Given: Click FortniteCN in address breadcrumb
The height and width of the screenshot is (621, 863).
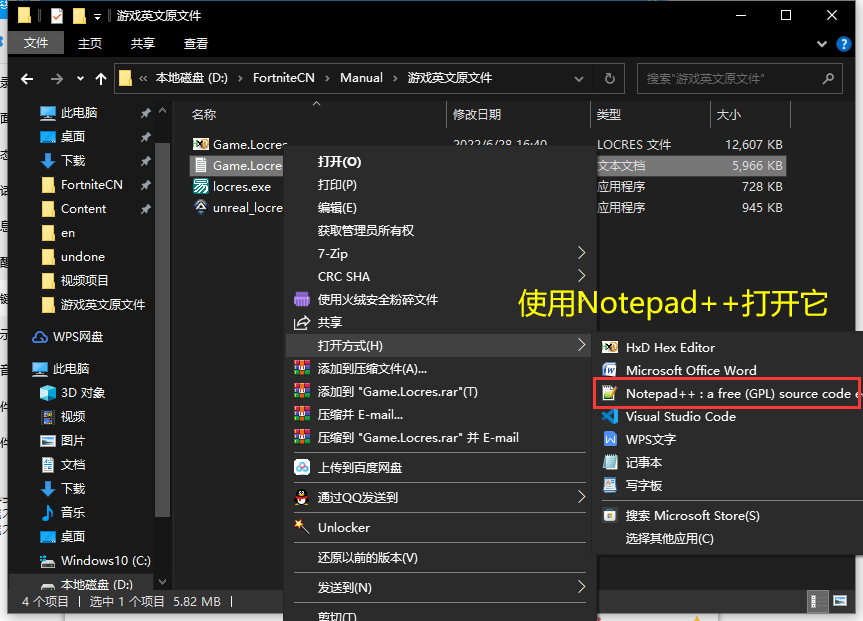Looking at the screenshot, I should 283,78.
